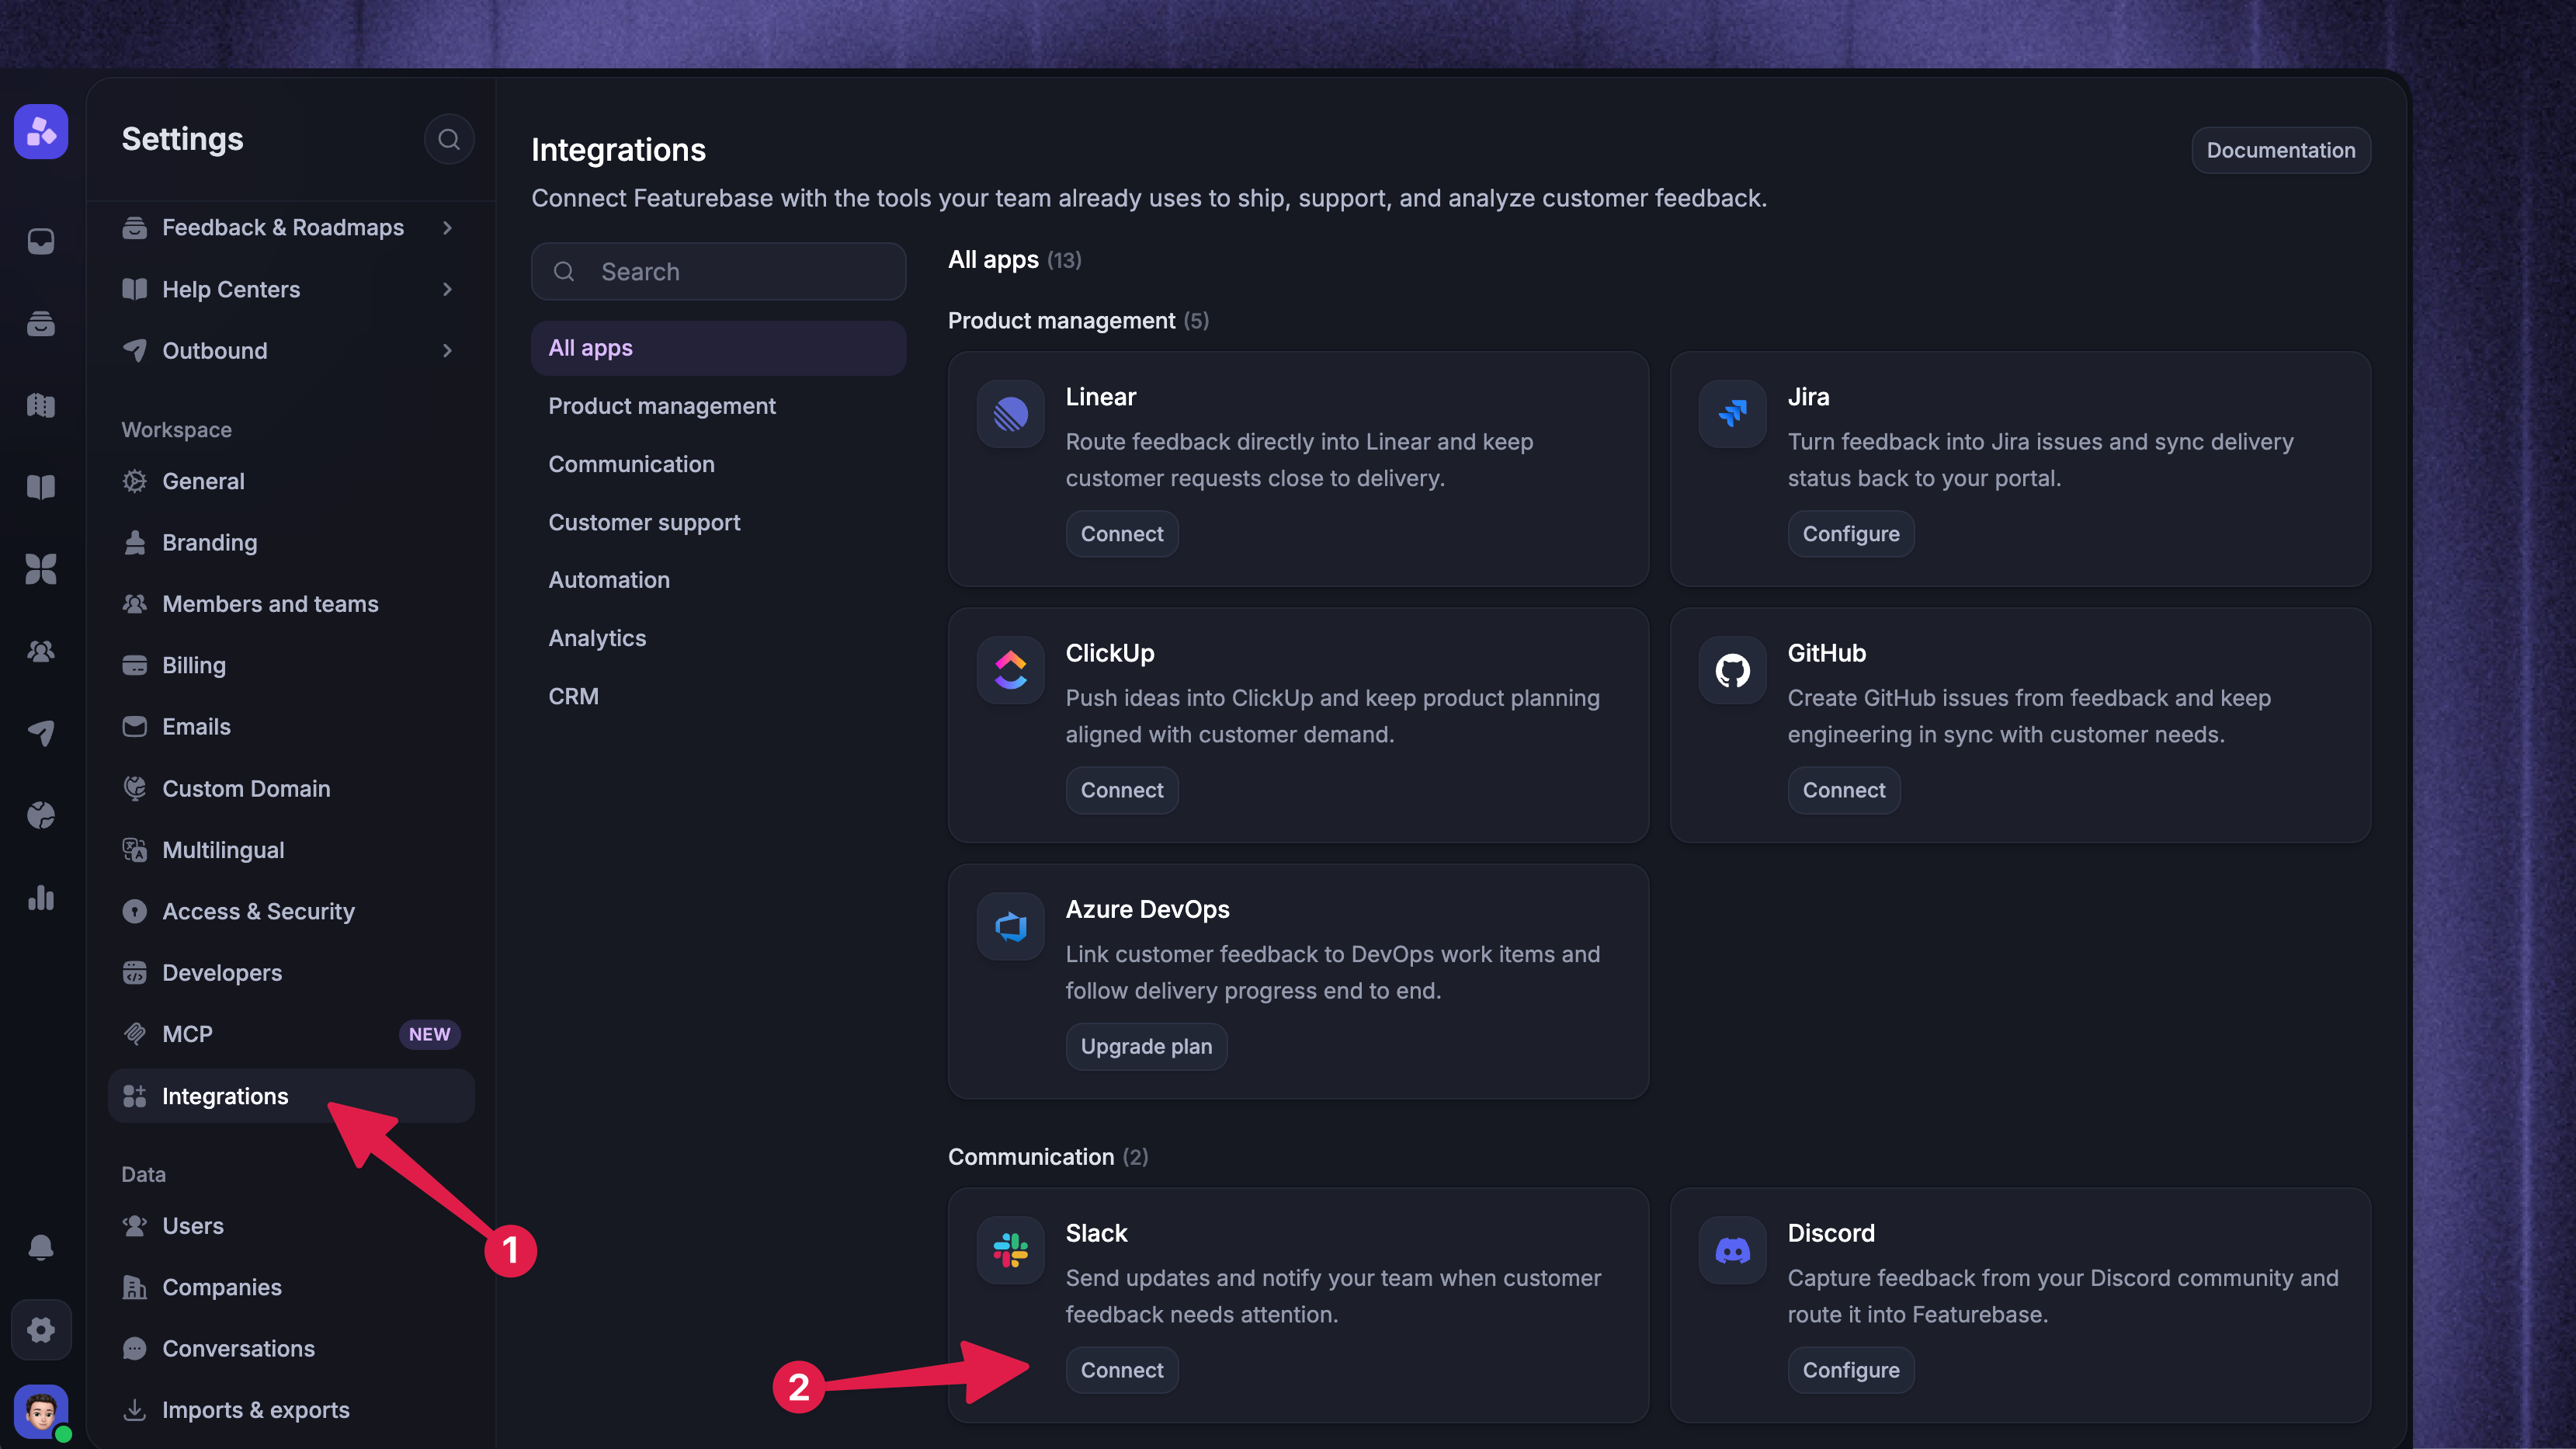Open Developers settings
The width and height of the screenshot is (2576, 1449).
(291, 973)
